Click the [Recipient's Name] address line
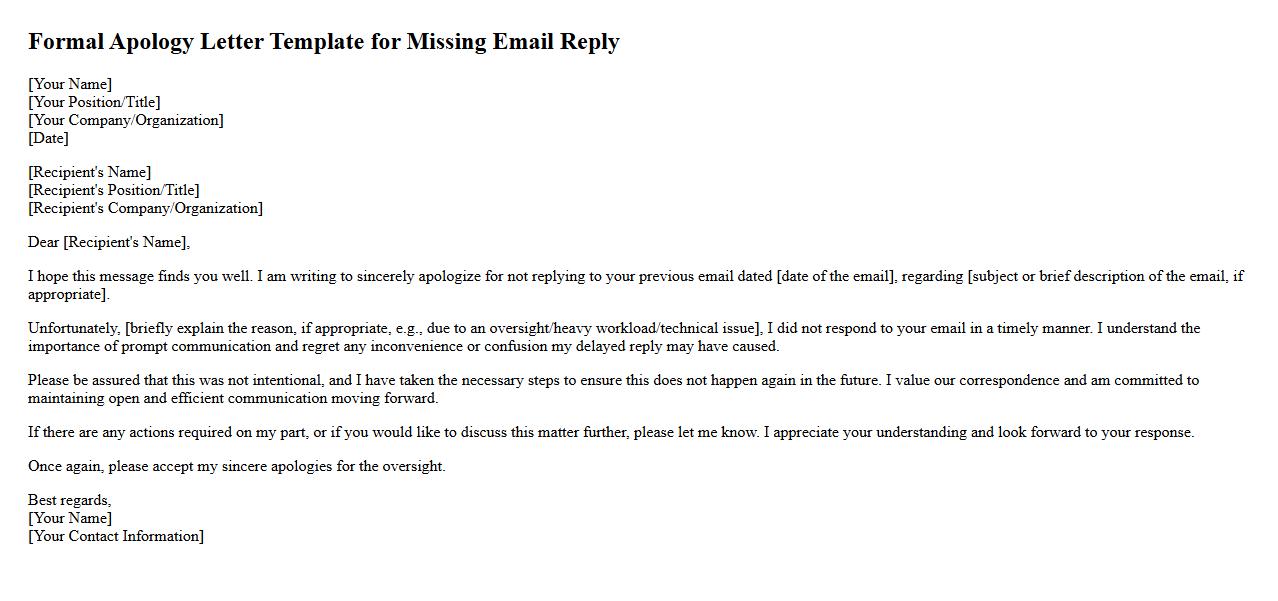 pyautogui.click(x=90, y=172)
